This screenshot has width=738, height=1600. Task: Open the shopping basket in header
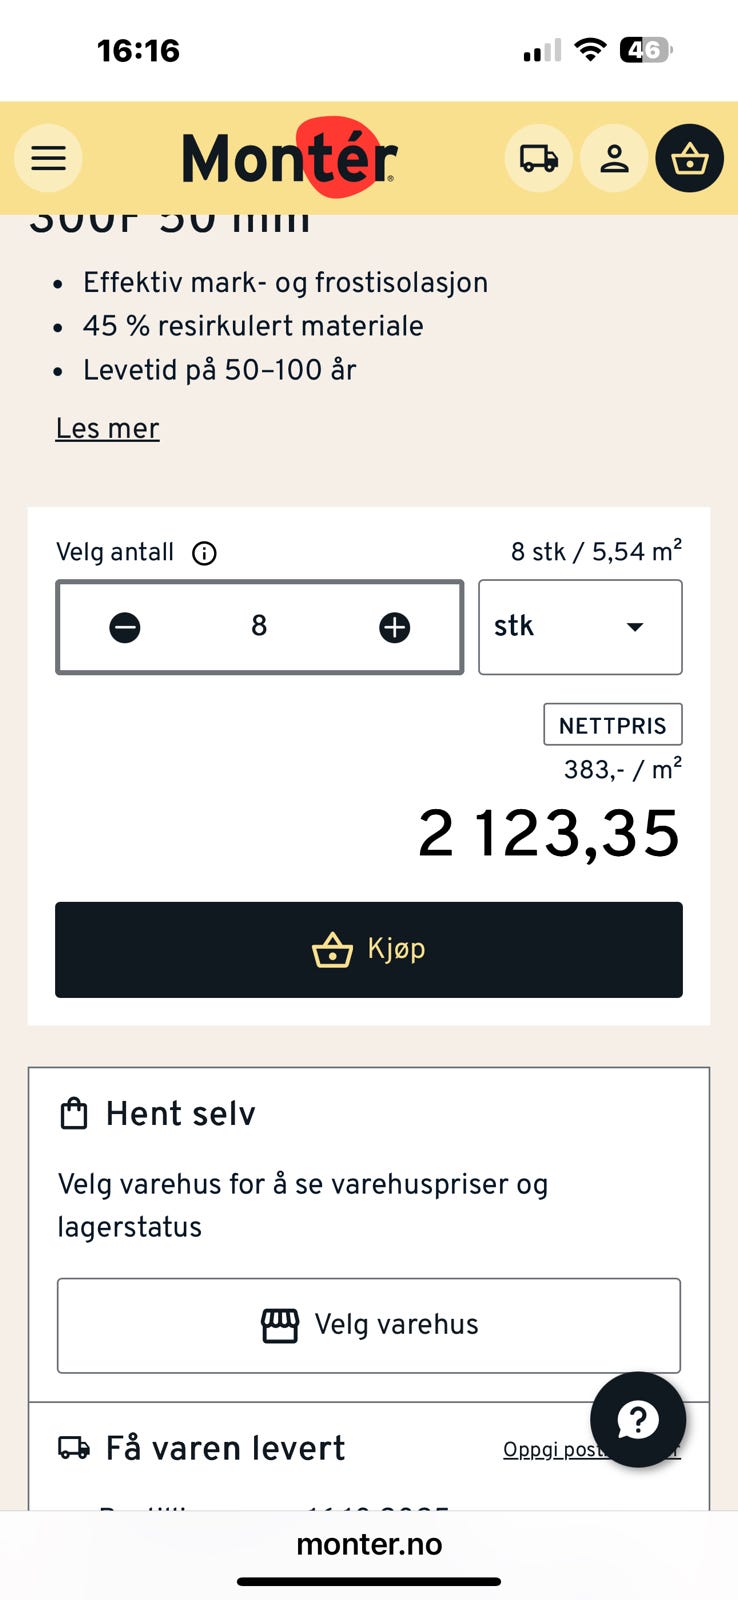[690, 158]
